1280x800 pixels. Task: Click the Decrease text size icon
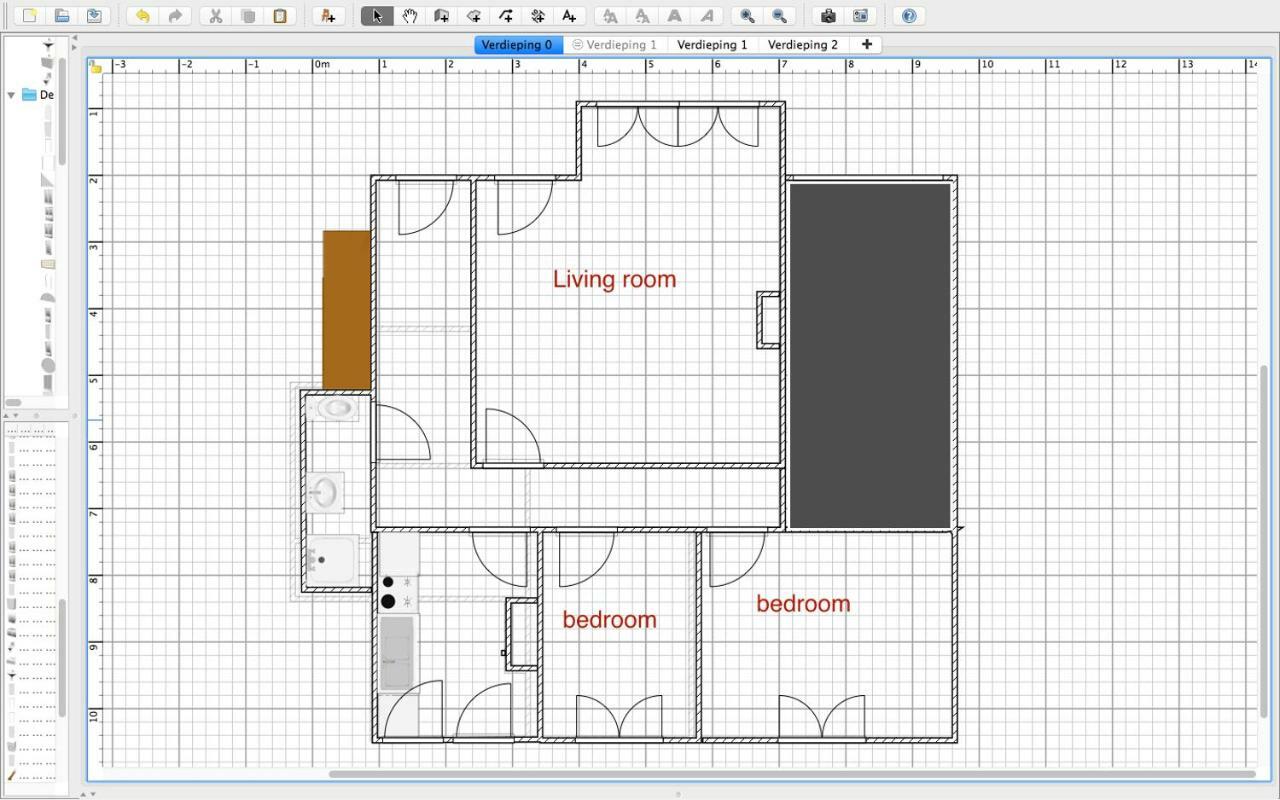click(642, 16)
